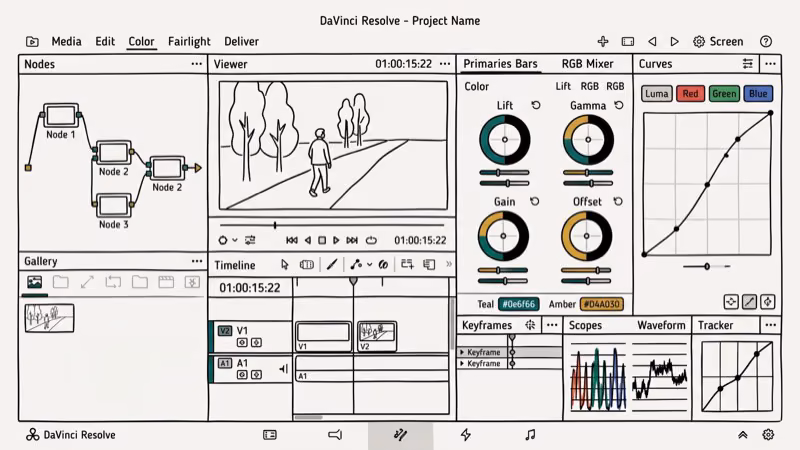
Task: Click the project folder icon beside Media
Action: pyautogui.click(x=32, y=42)
